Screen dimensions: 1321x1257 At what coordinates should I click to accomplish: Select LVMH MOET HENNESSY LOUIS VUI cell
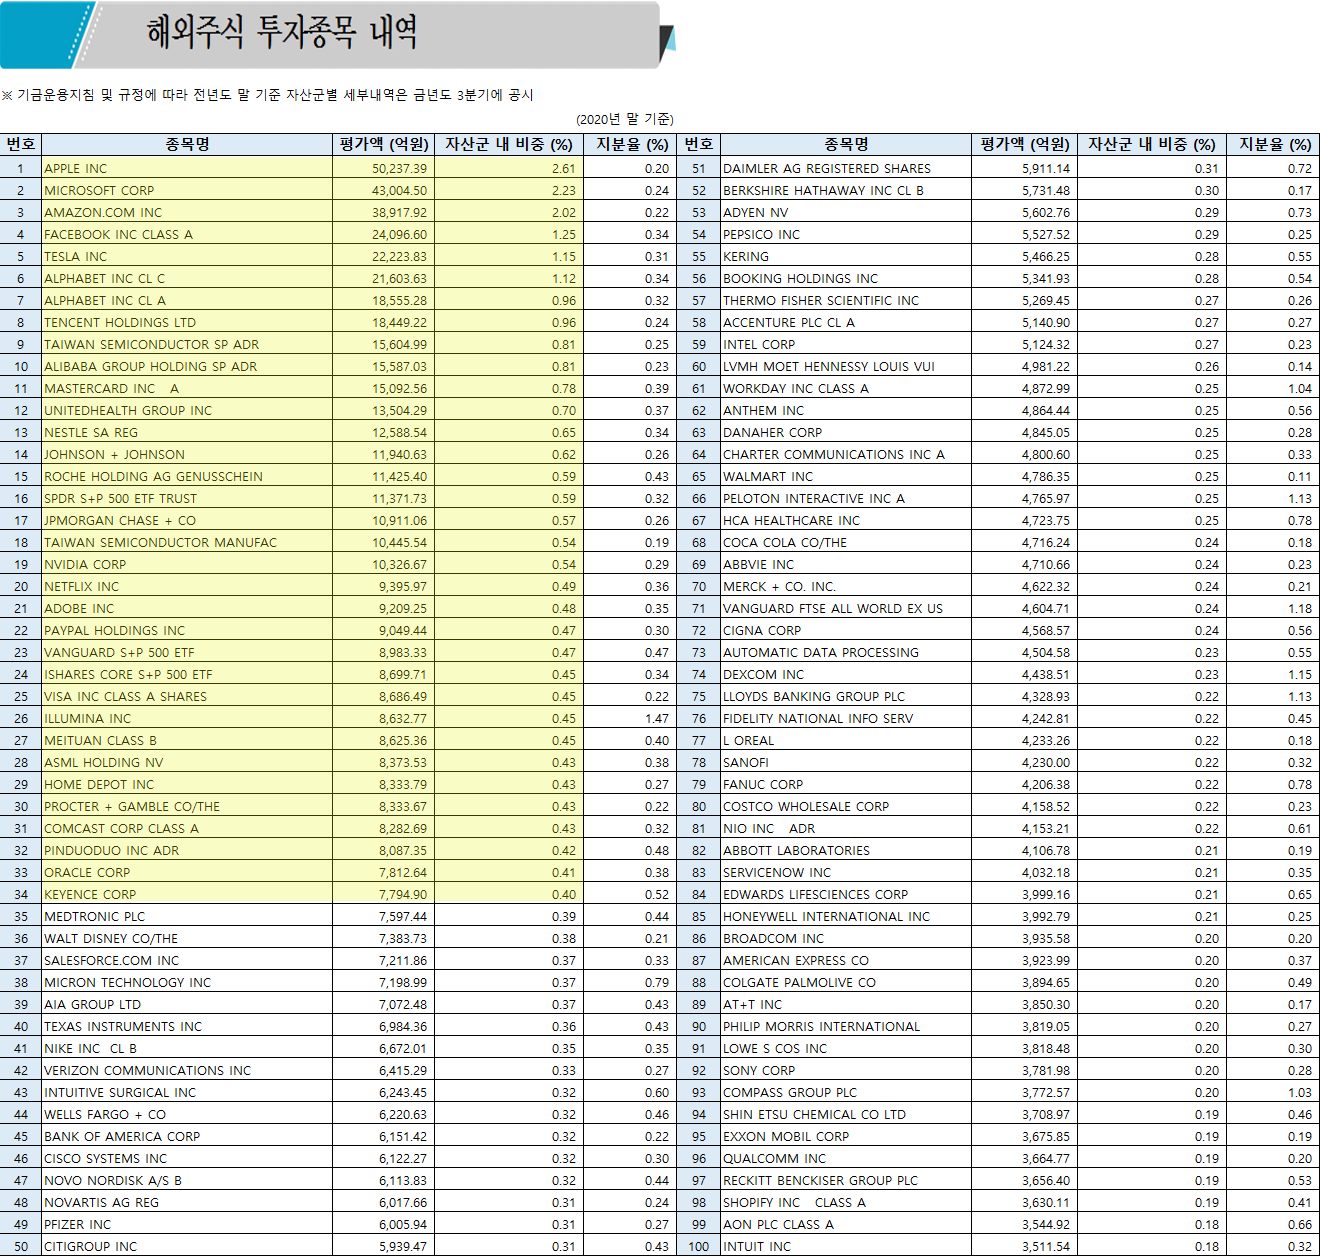click(x=846, y=366)
